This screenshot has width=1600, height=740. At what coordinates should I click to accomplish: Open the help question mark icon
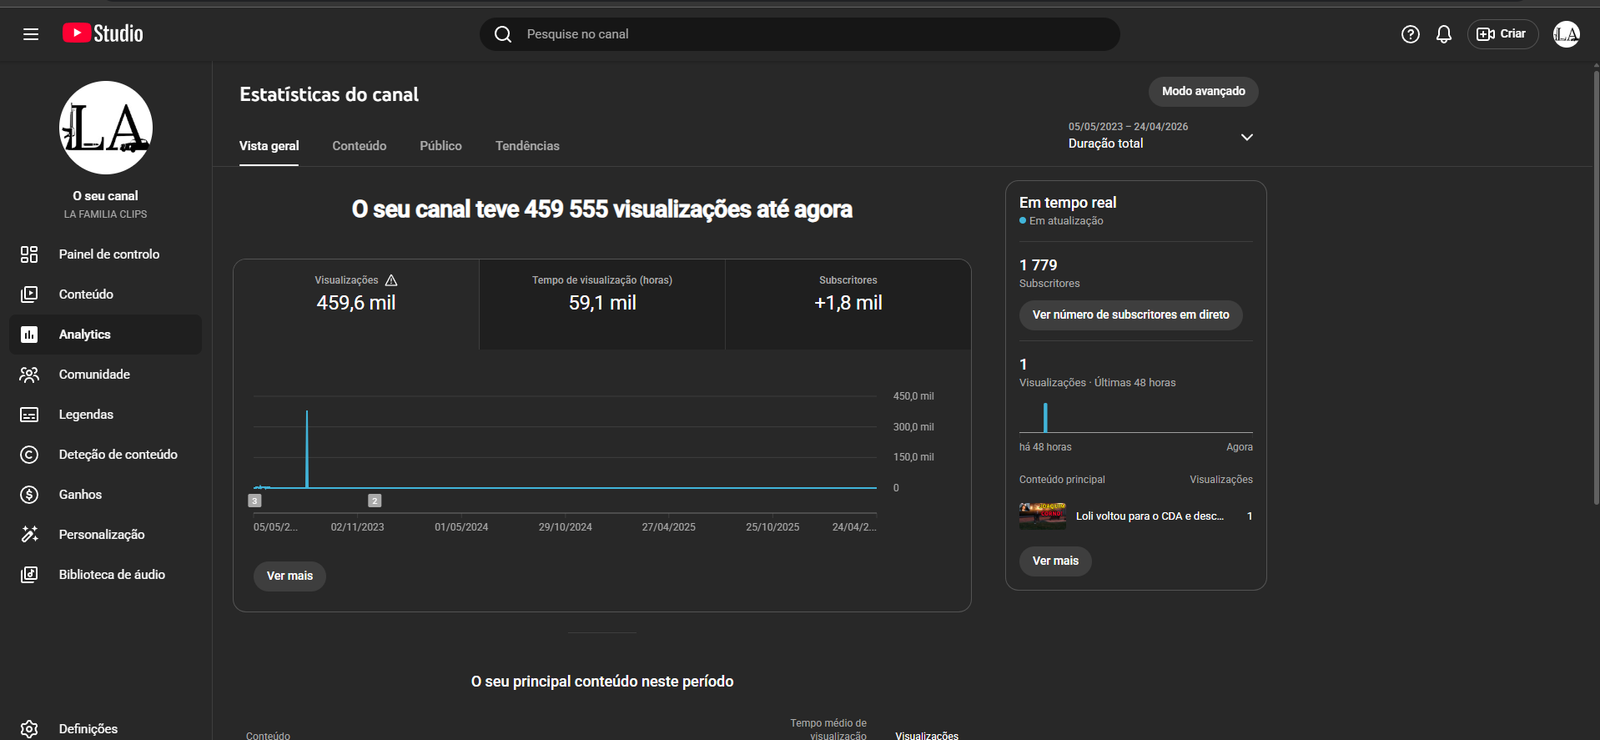pyautogui.click(x=1410, y=34)
